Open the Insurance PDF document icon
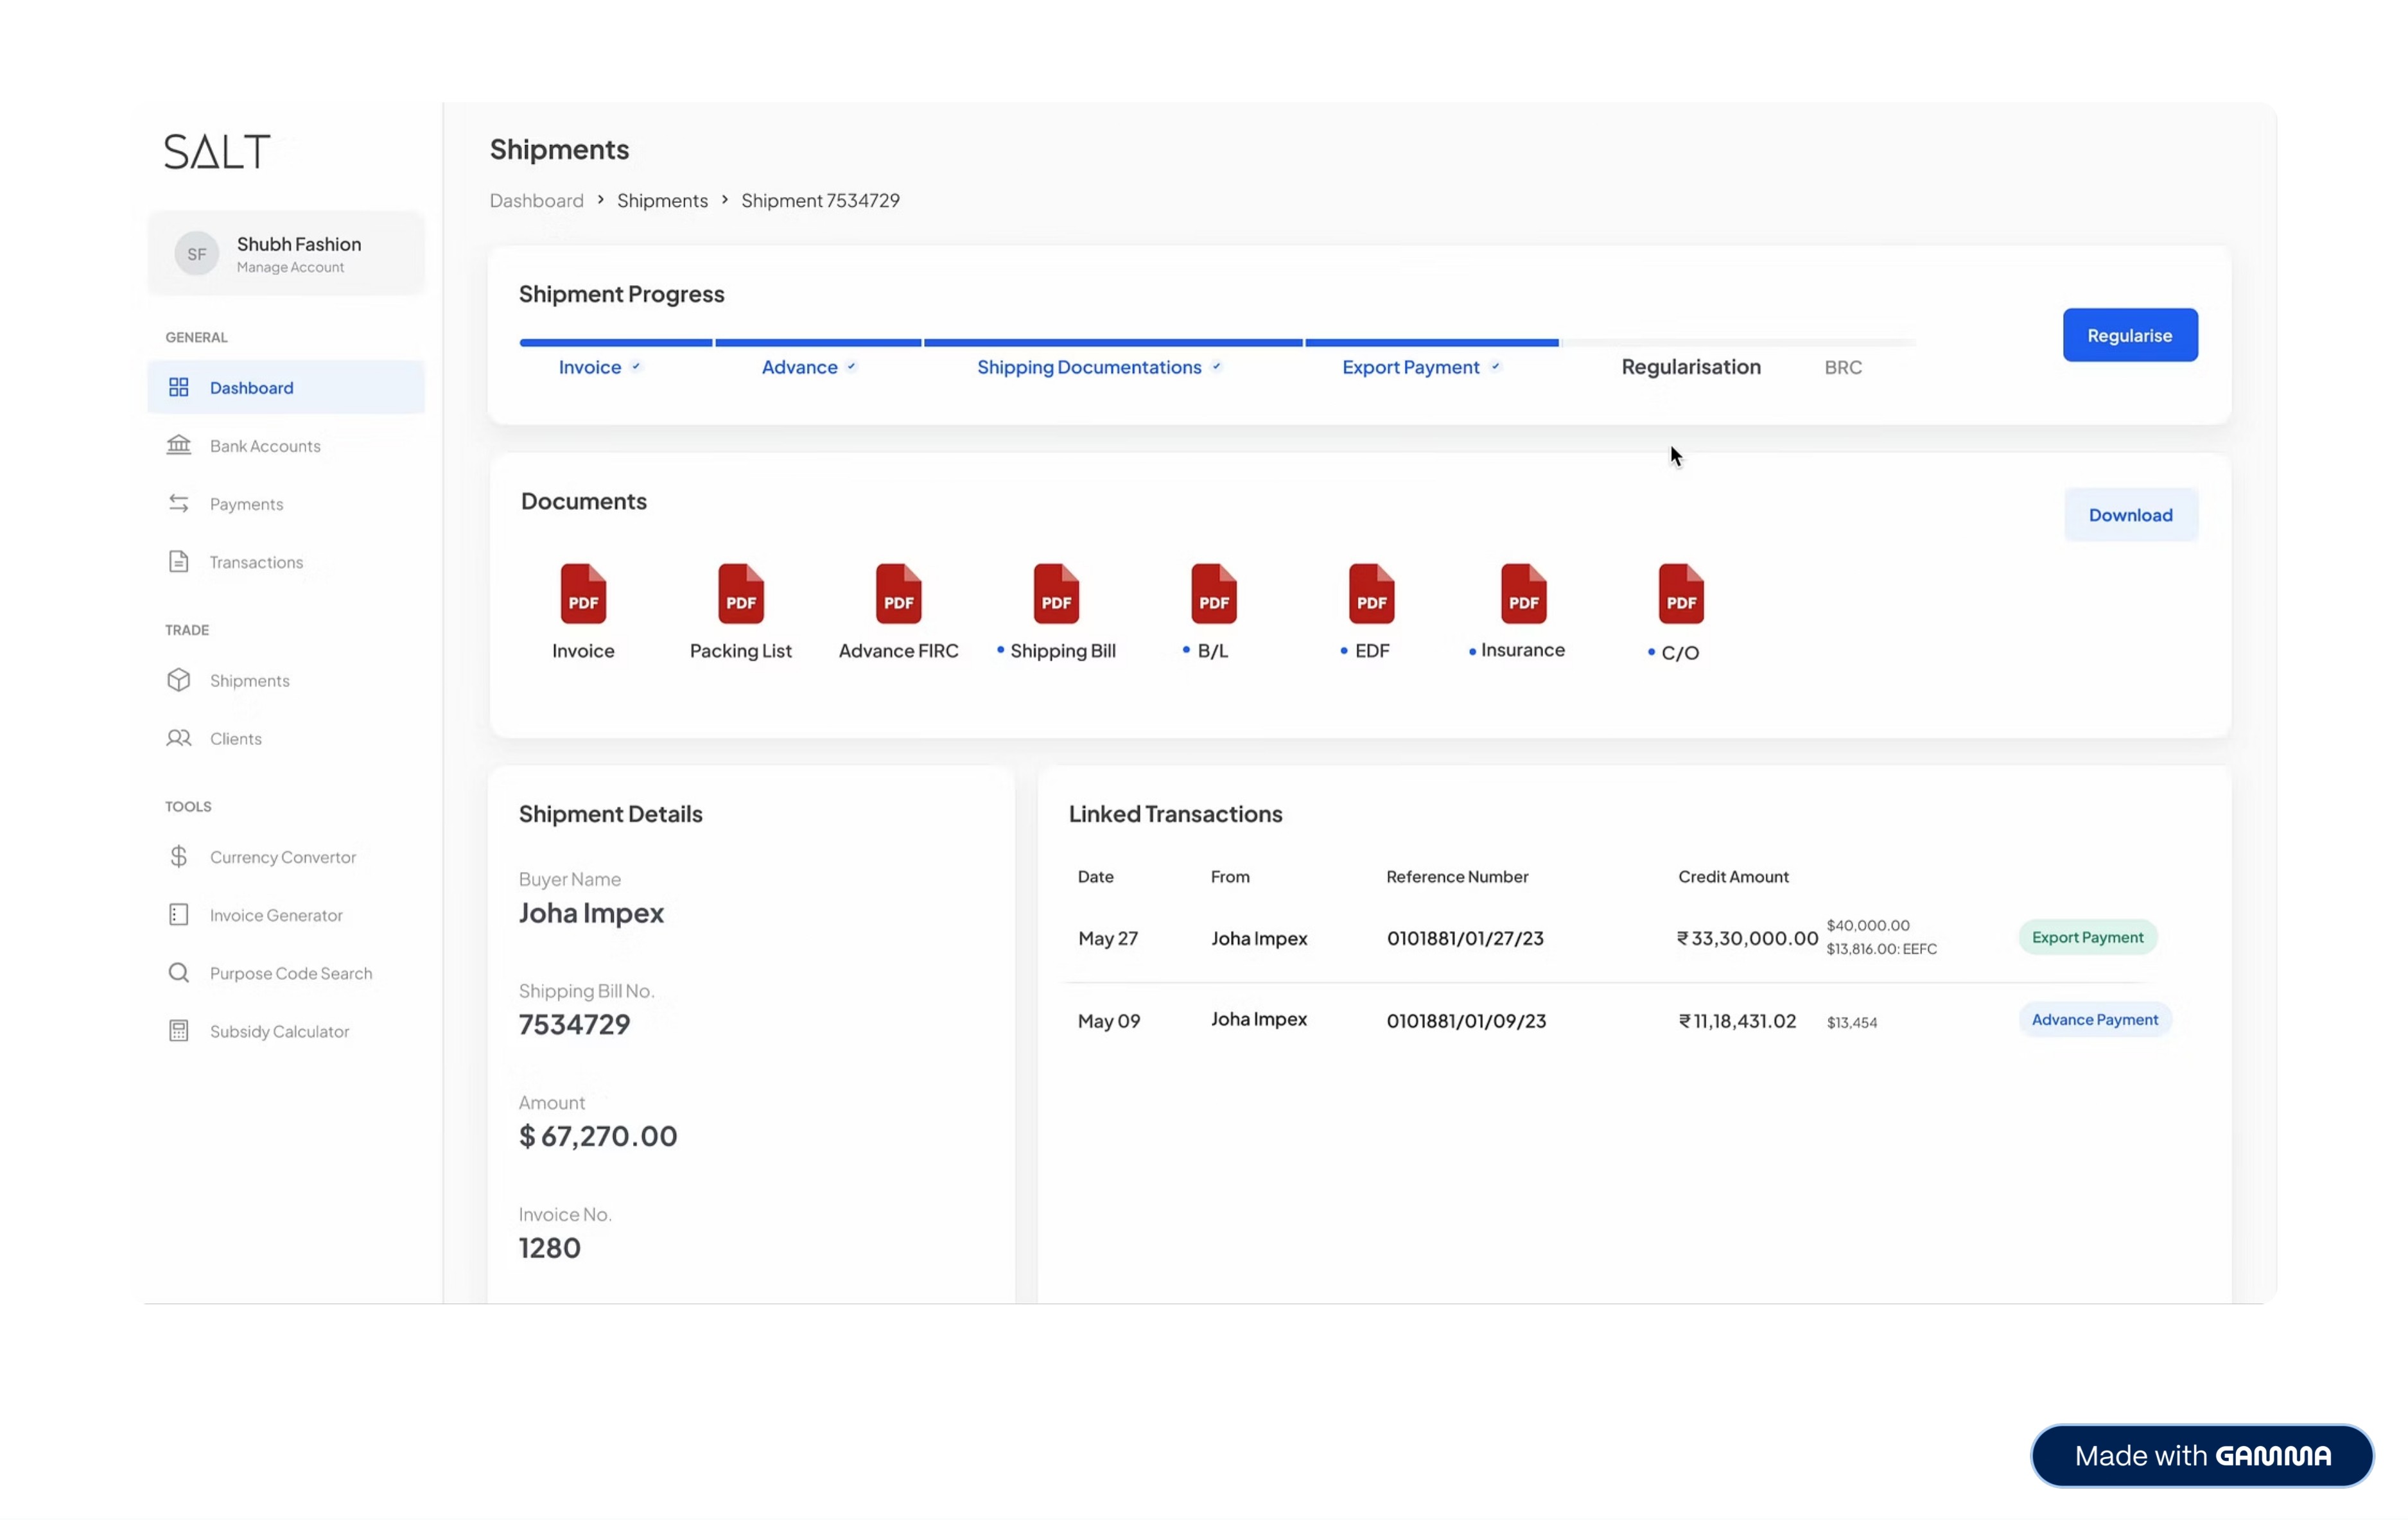This screenshot has height=1520, width=2408. point(1523,594)
